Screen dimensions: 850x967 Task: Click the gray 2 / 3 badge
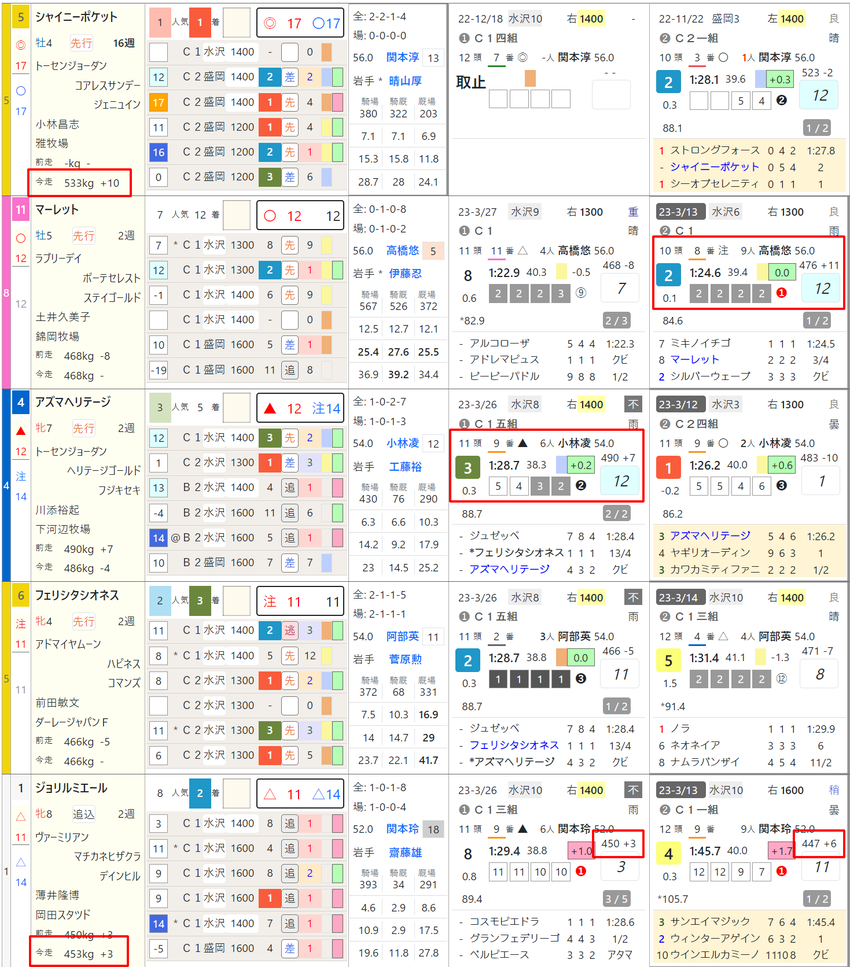click(x=616, y=321)
